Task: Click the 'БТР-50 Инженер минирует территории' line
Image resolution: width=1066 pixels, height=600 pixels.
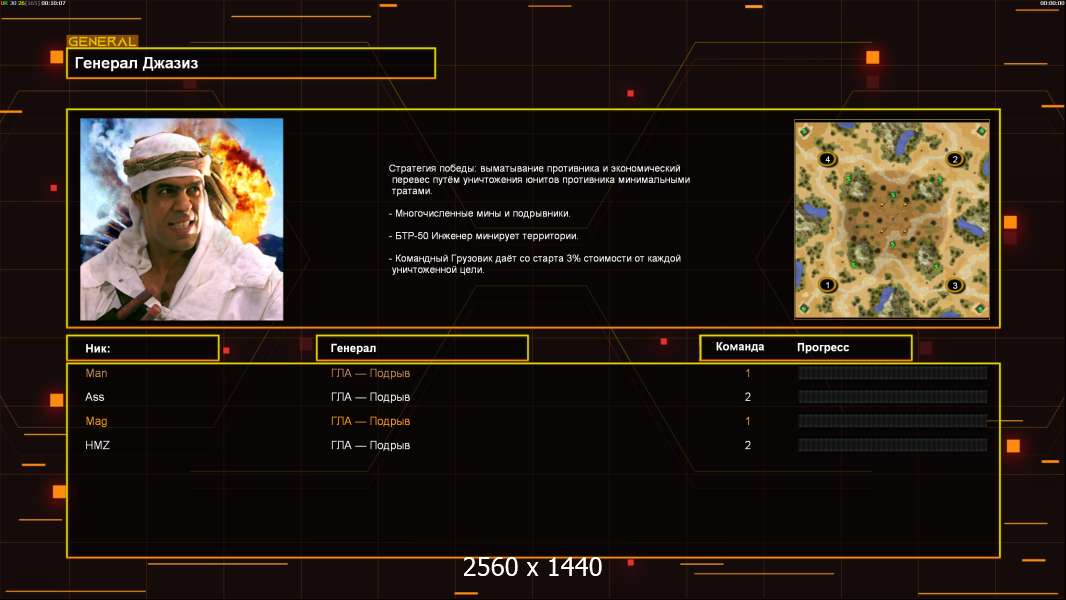Action: pyautogui.click(x=483, y=236)
